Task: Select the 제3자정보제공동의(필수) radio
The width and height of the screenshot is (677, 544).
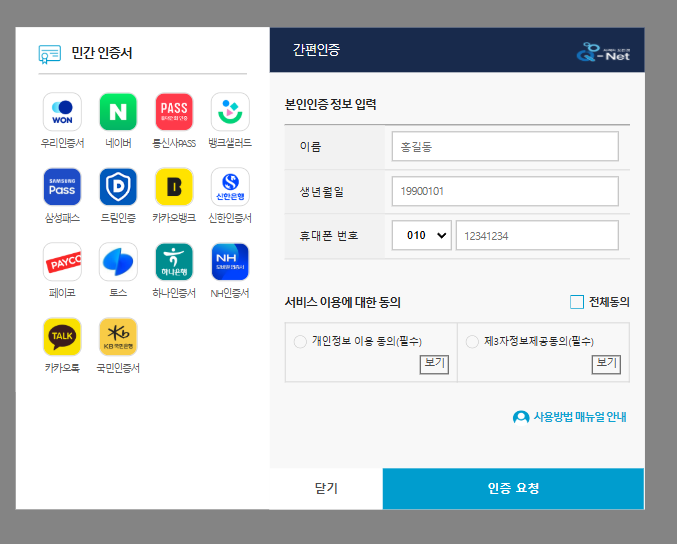Action: tap(472, 342)
